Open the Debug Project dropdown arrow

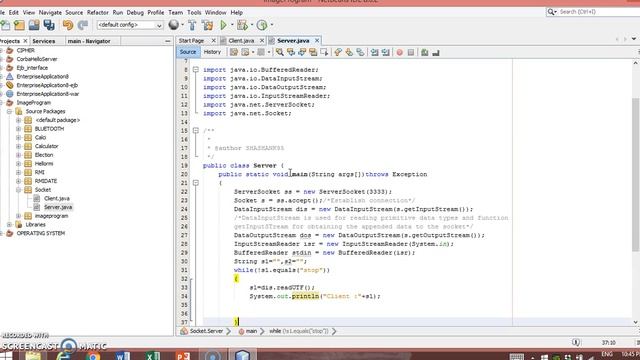[x=251, y=25]
